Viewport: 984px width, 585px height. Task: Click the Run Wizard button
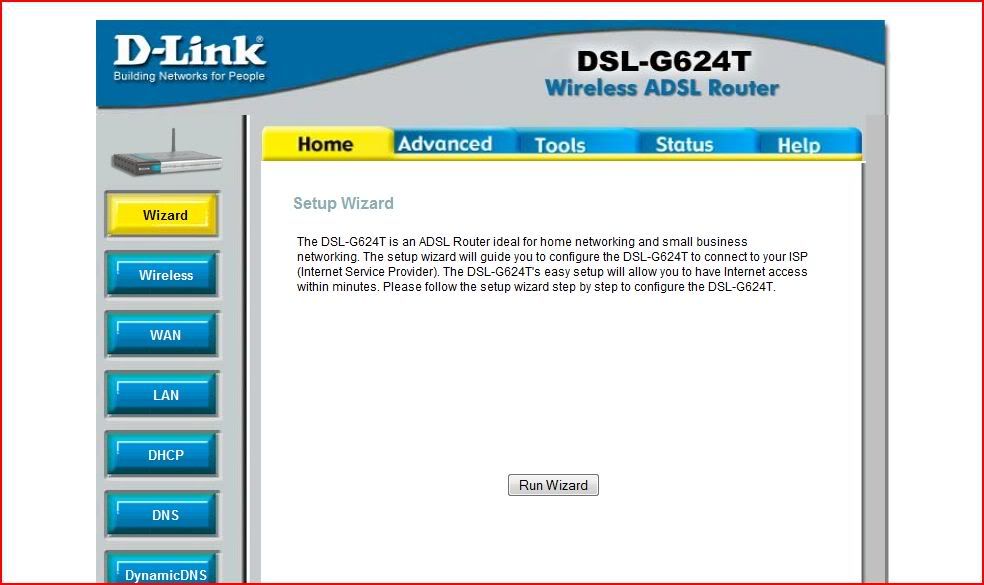tap(553, 485)
